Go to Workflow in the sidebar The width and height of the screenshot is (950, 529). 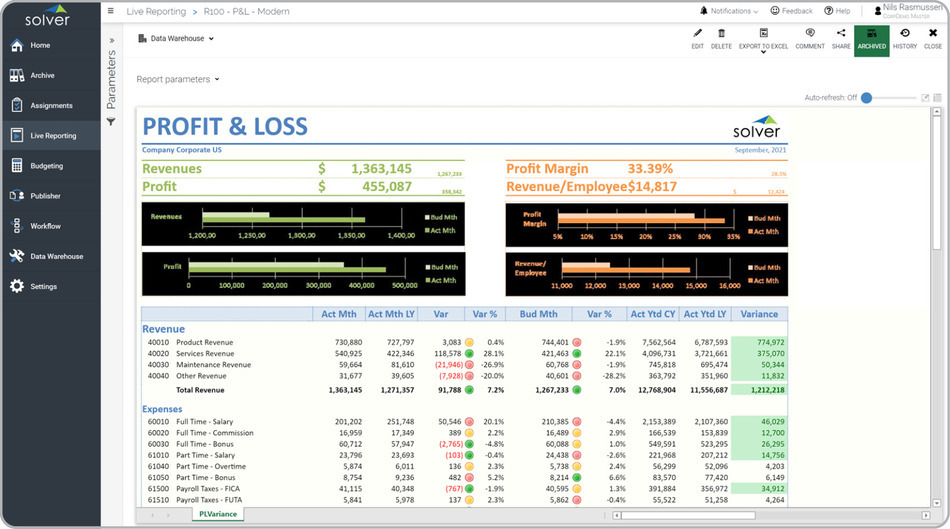(x=45, y=226)
